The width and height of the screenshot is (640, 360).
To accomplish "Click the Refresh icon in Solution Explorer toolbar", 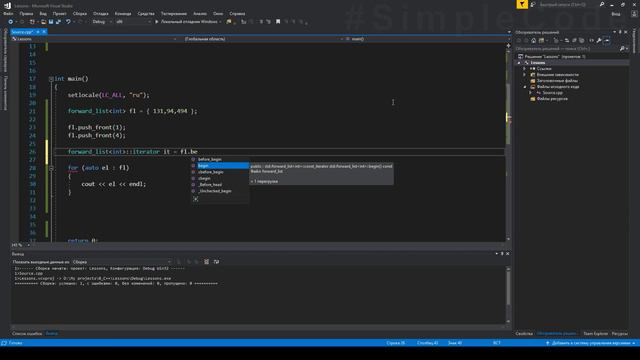I will pos(567,40).
